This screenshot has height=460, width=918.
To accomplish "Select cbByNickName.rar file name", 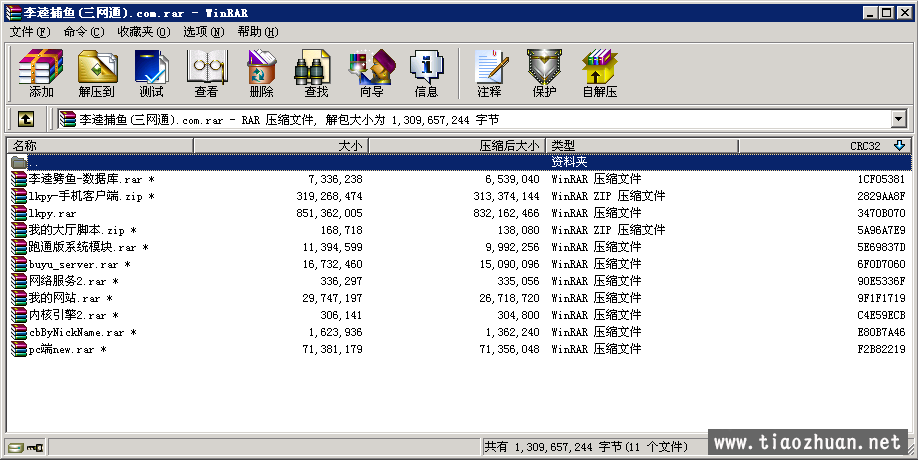I will pos(83,332).
